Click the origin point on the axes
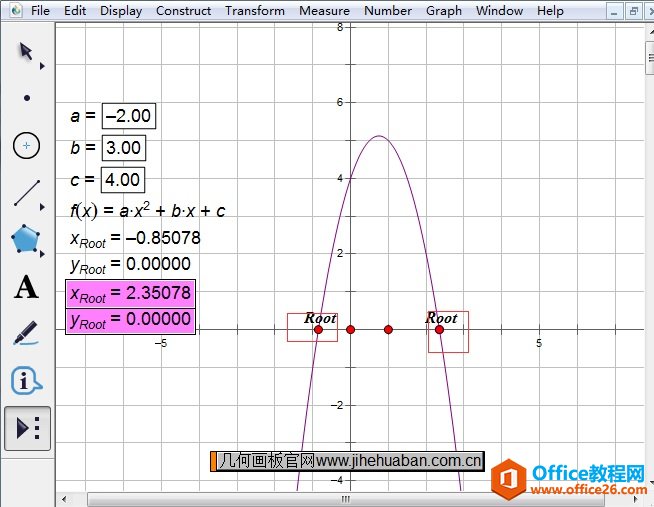This screenshot has width=654, height=507. point(350,330)
